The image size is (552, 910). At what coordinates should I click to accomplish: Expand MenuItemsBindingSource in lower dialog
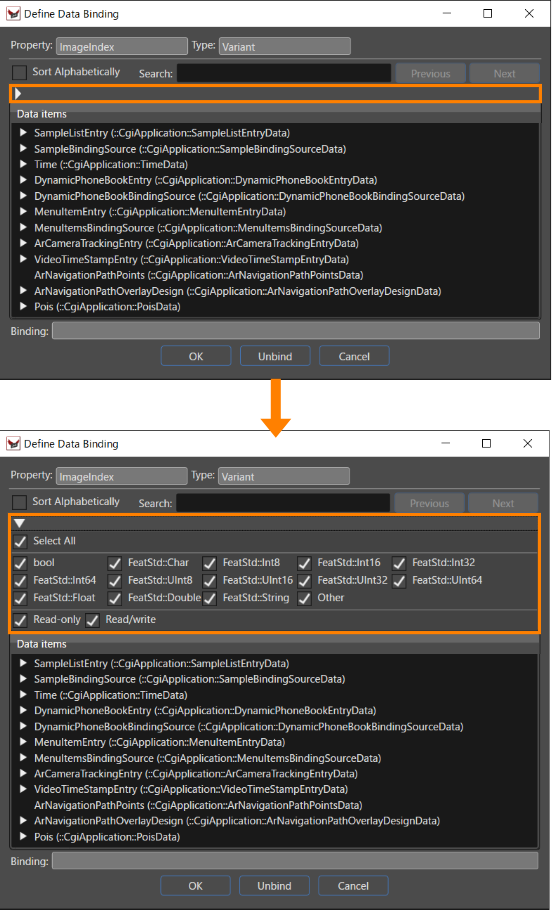click(23, 757)
